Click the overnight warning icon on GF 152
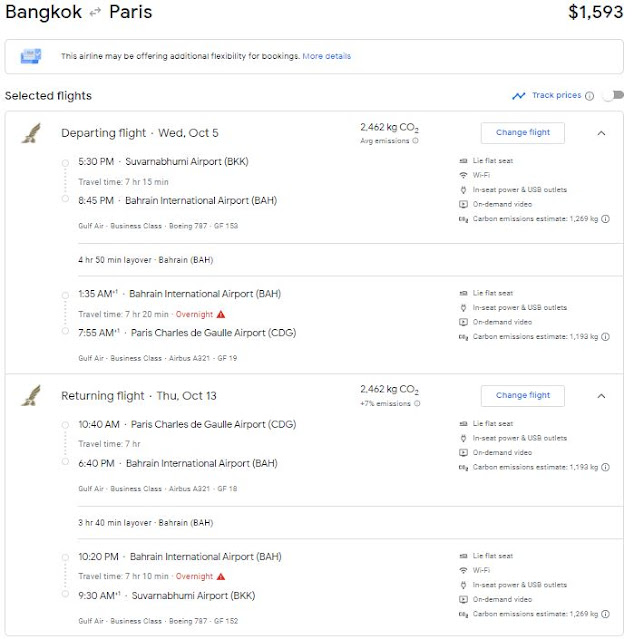The image size is (634, 639). coord(220,577)
